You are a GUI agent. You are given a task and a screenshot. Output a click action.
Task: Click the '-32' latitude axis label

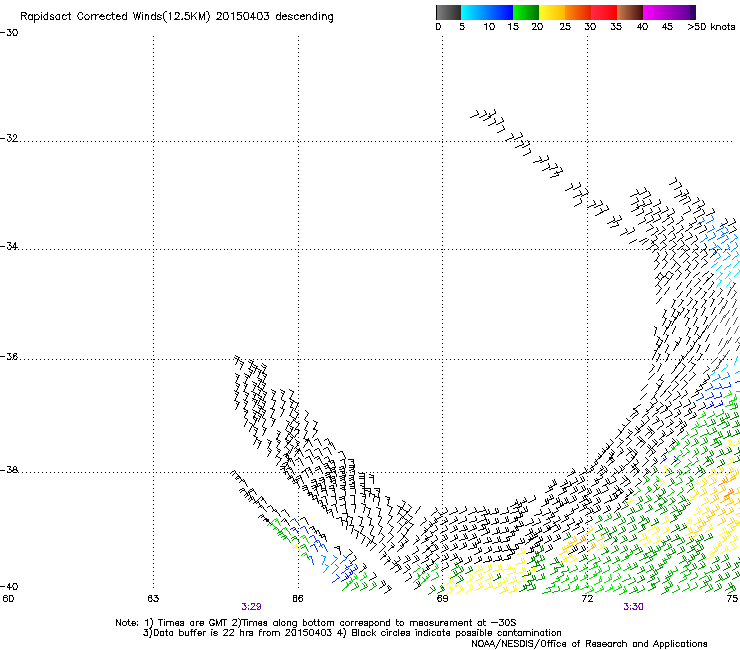[x=9, y=138]
